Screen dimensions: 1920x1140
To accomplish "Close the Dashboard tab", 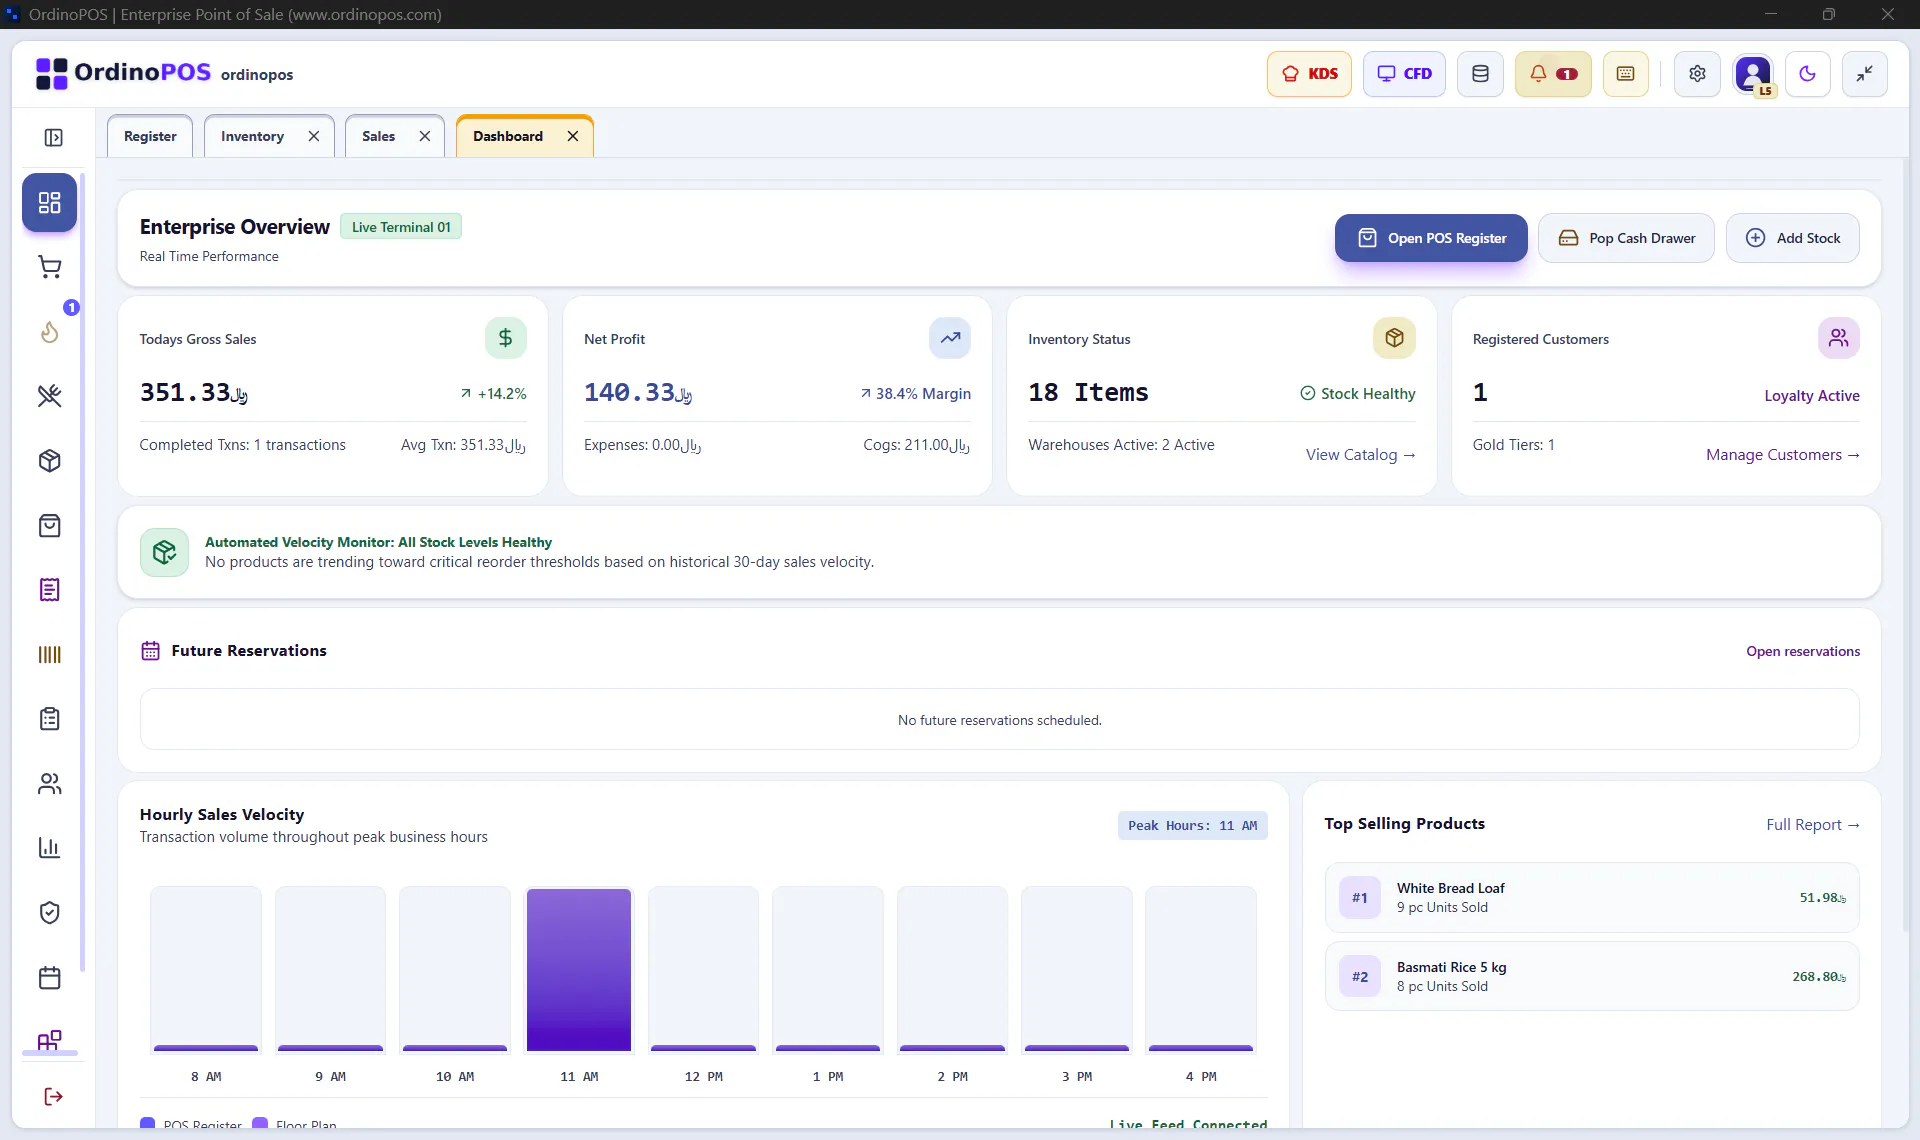I will tap(573, 136).
